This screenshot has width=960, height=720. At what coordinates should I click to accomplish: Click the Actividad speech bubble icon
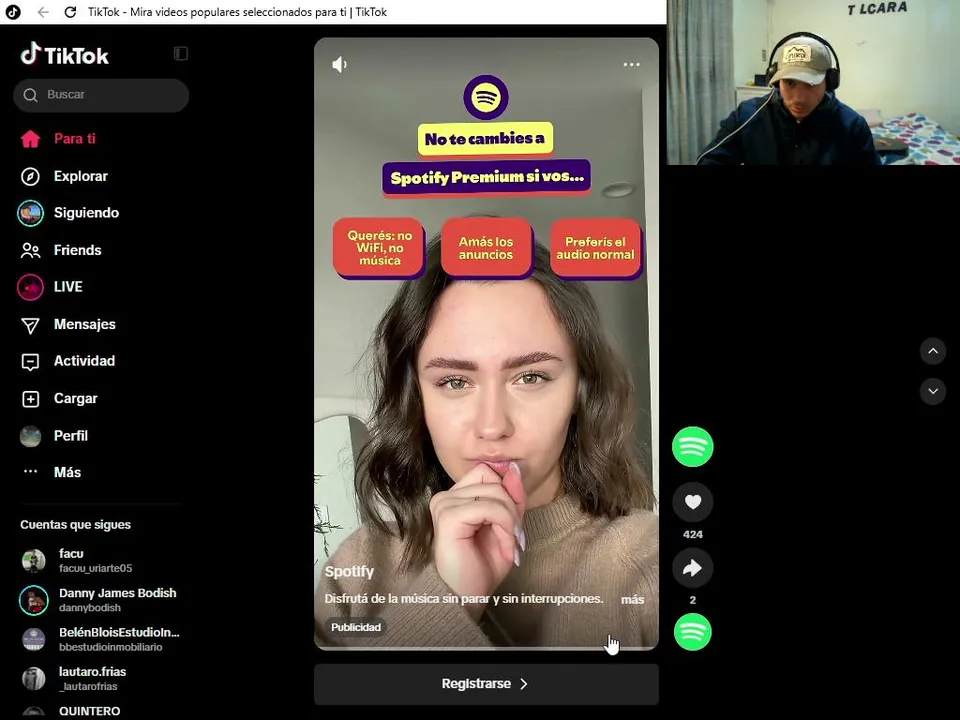pos(30,362)
